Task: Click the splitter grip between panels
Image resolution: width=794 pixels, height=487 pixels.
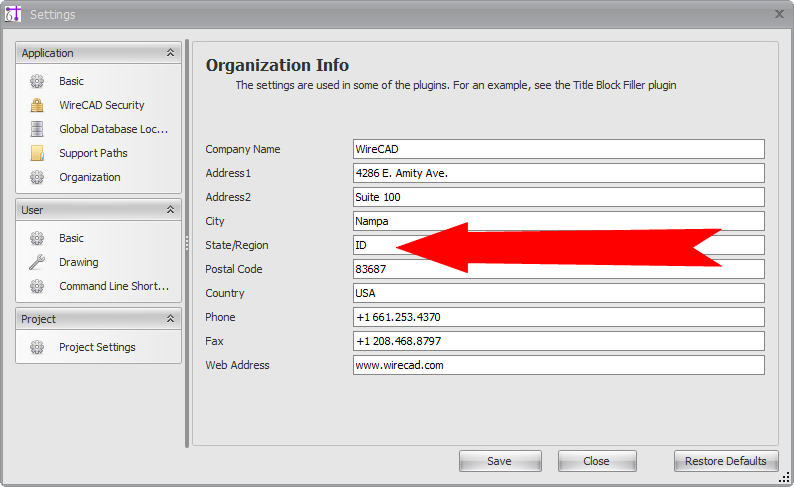Action: pyautogui.click(x=187, y=244)
